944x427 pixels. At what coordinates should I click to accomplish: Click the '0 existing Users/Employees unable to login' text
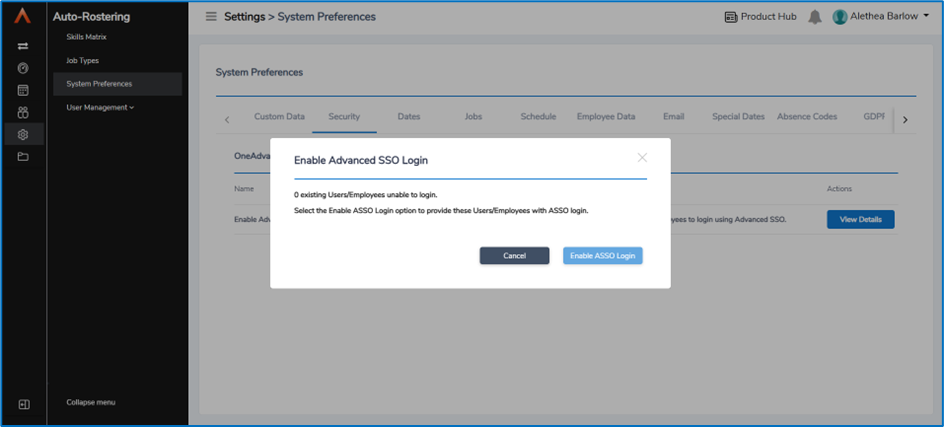click(365, 195)
